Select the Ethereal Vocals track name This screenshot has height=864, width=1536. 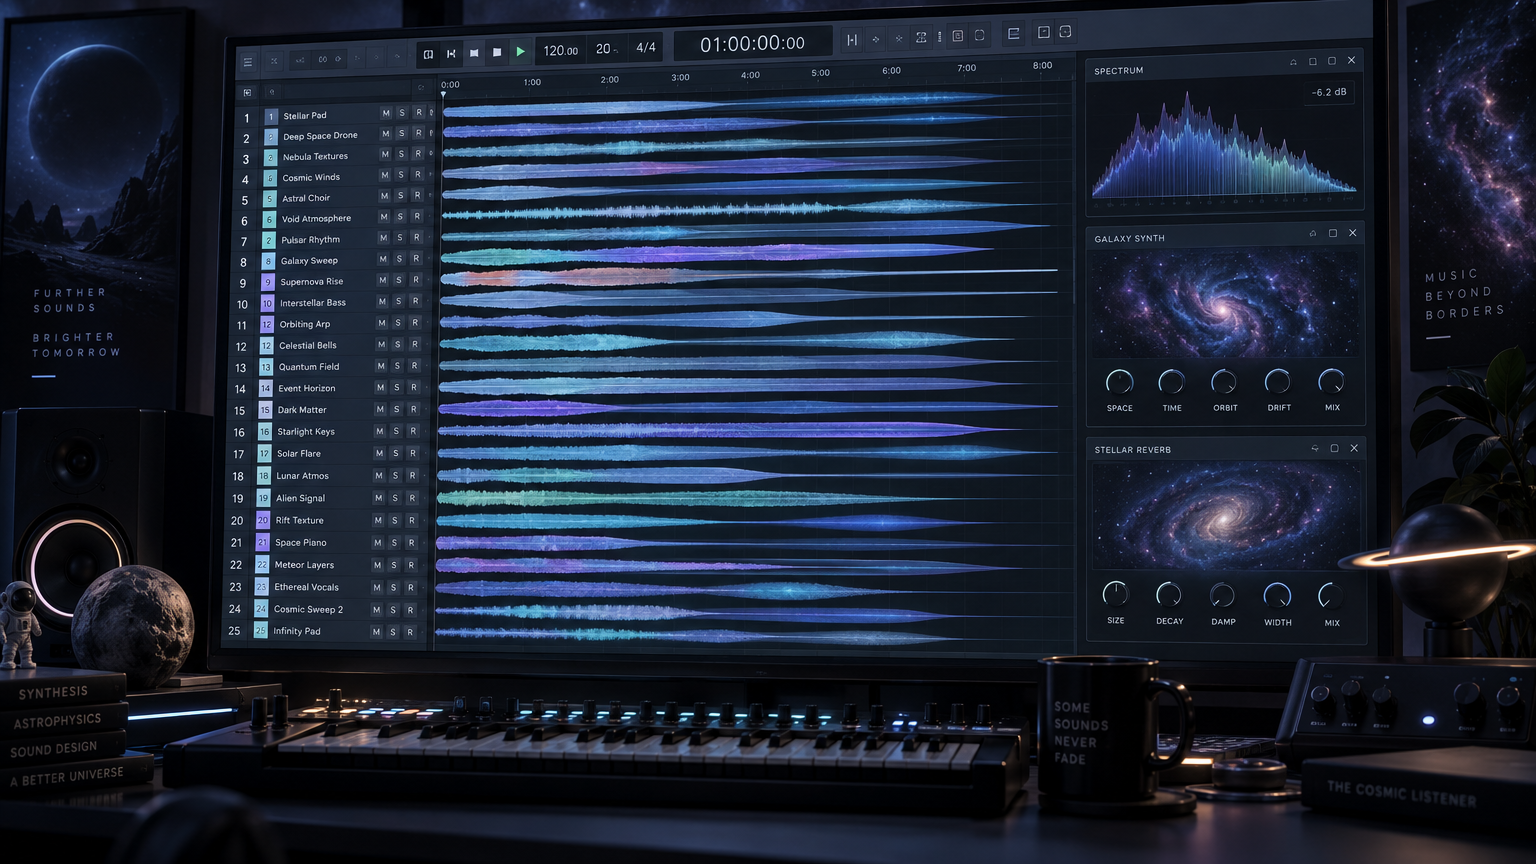(x=306, y=587)
